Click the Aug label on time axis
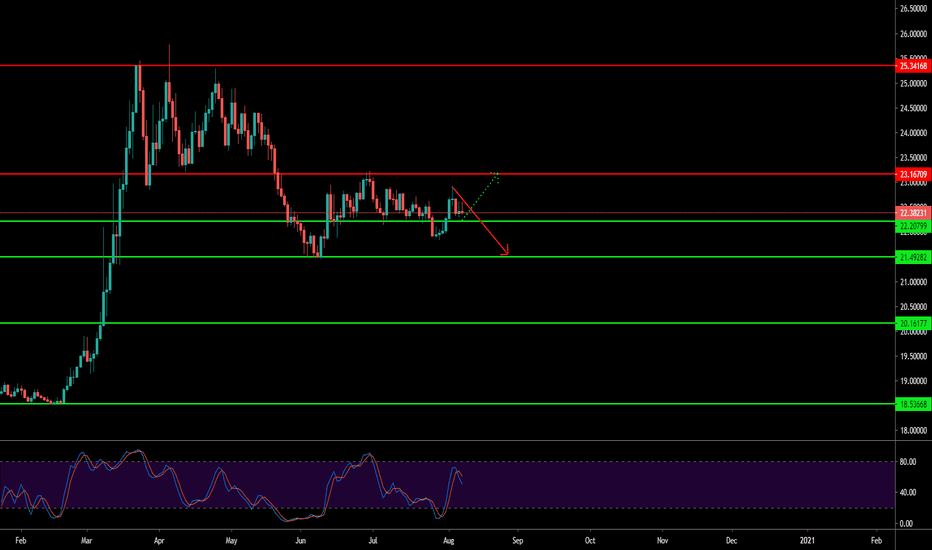The width and height of the screenshot is (932, 550). pos(449,540)
